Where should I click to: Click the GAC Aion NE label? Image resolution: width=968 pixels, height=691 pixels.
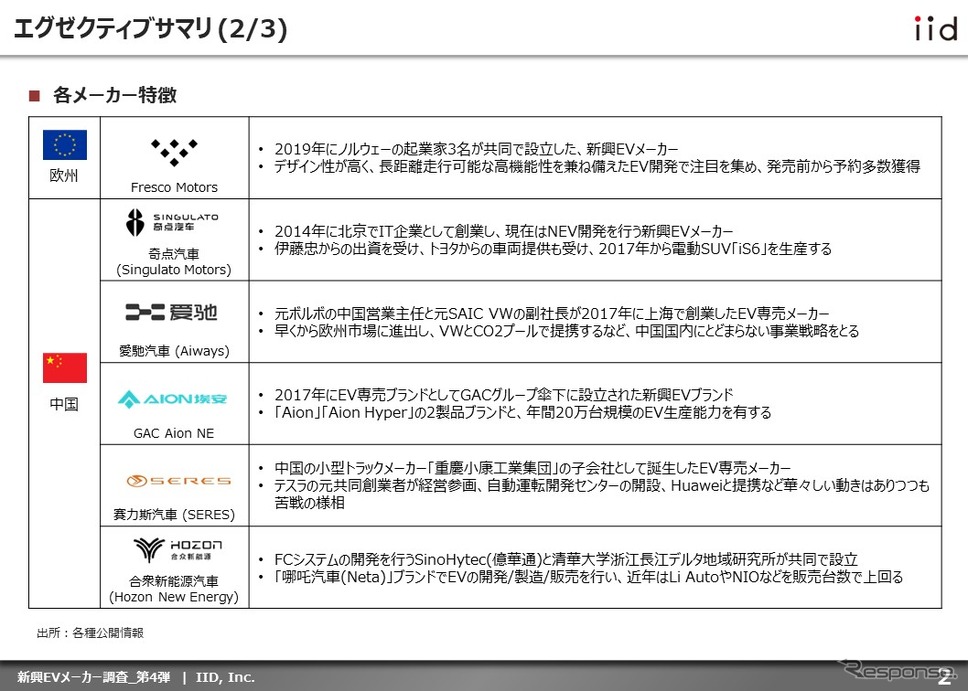[174, 433]
